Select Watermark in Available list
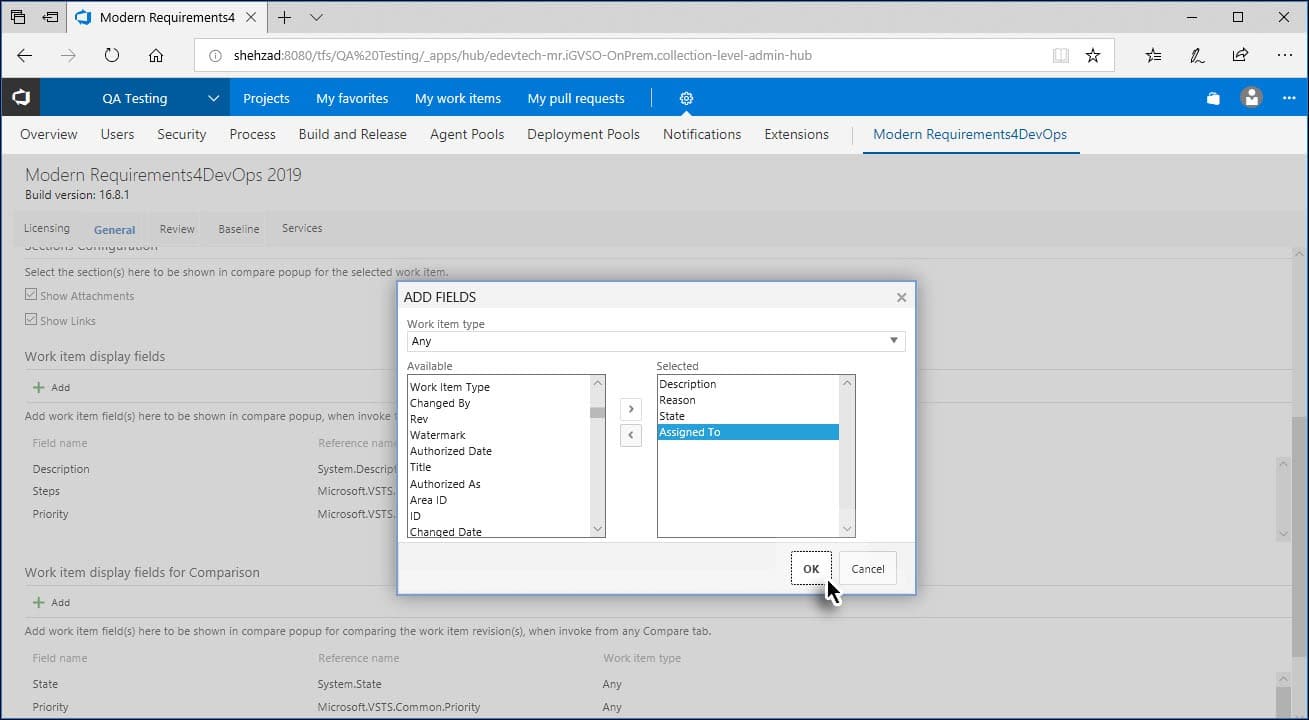This screenshot has width=1309, height=720. [438, 435]
